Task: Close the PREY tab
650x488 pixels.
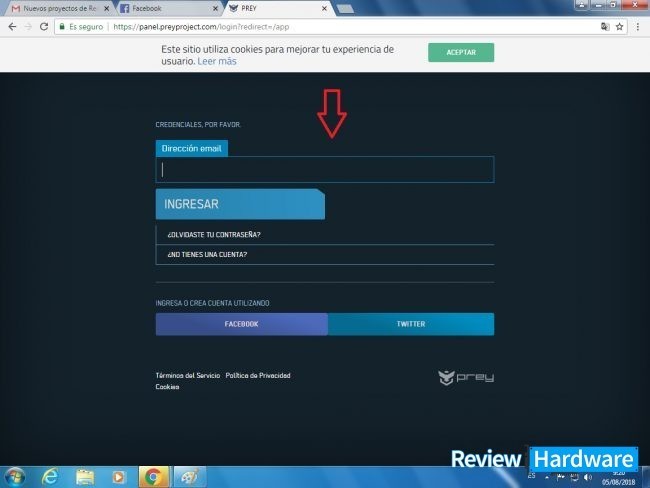Action: point(325,8)
